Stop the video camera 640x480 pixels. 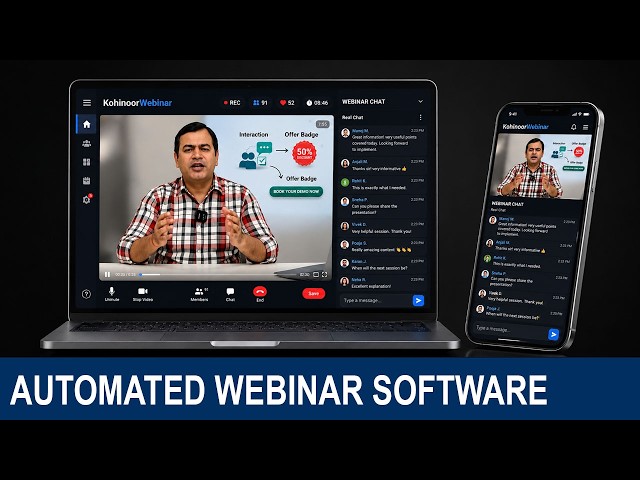(143, 294)
